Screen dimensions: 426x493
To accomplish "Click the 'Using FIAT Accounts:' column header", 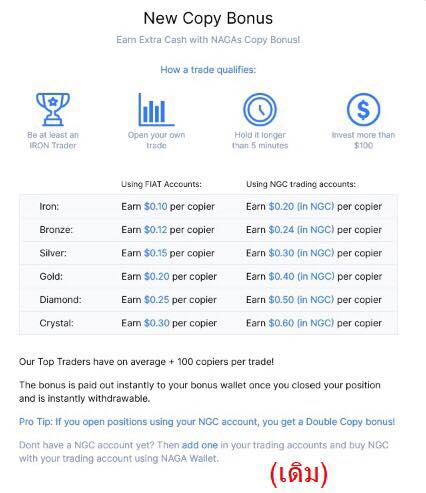I will click(x=161, y=184).
